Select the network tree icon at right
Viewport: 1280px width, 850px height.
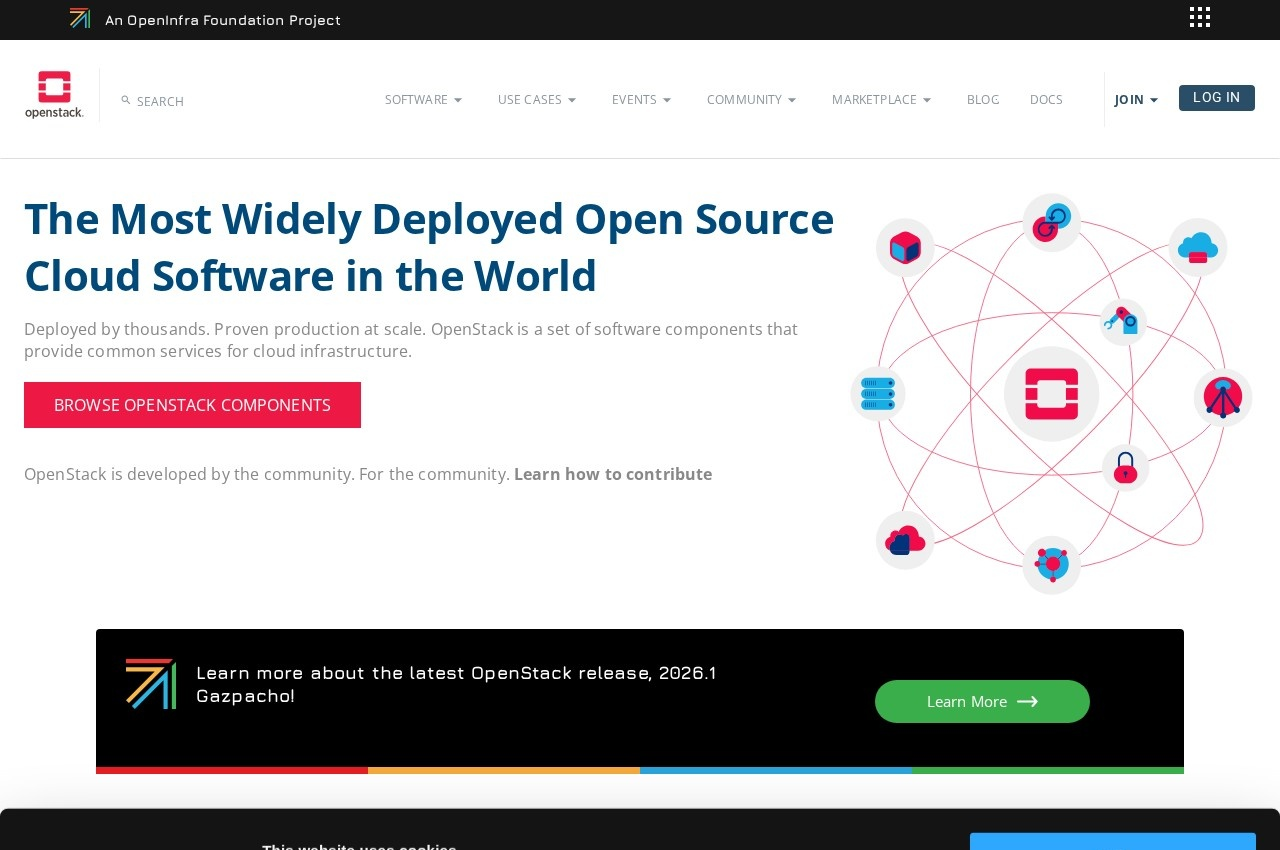pyautogui.click(x=1223, y=397)
